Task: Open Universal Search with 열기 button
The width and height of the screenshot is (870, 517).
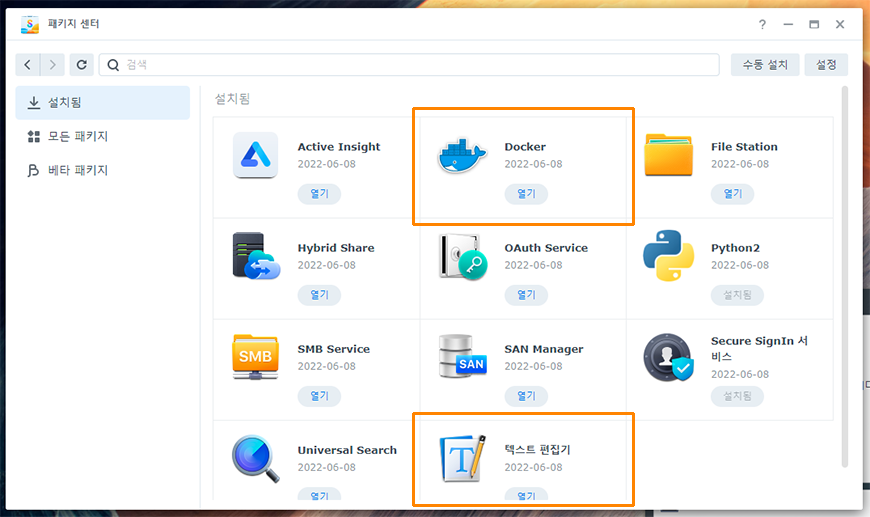Action: [x=320, y=494]
